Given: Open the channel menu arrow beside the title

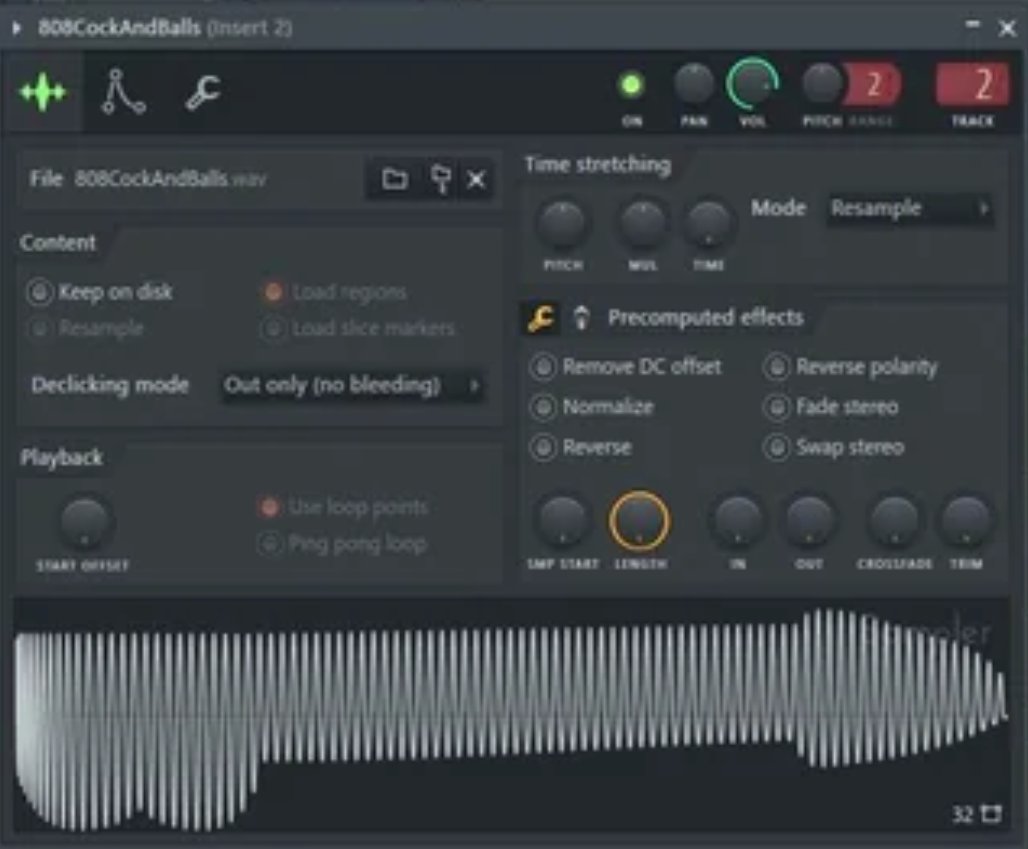Looking at the screenshot, I should (16, 28).
